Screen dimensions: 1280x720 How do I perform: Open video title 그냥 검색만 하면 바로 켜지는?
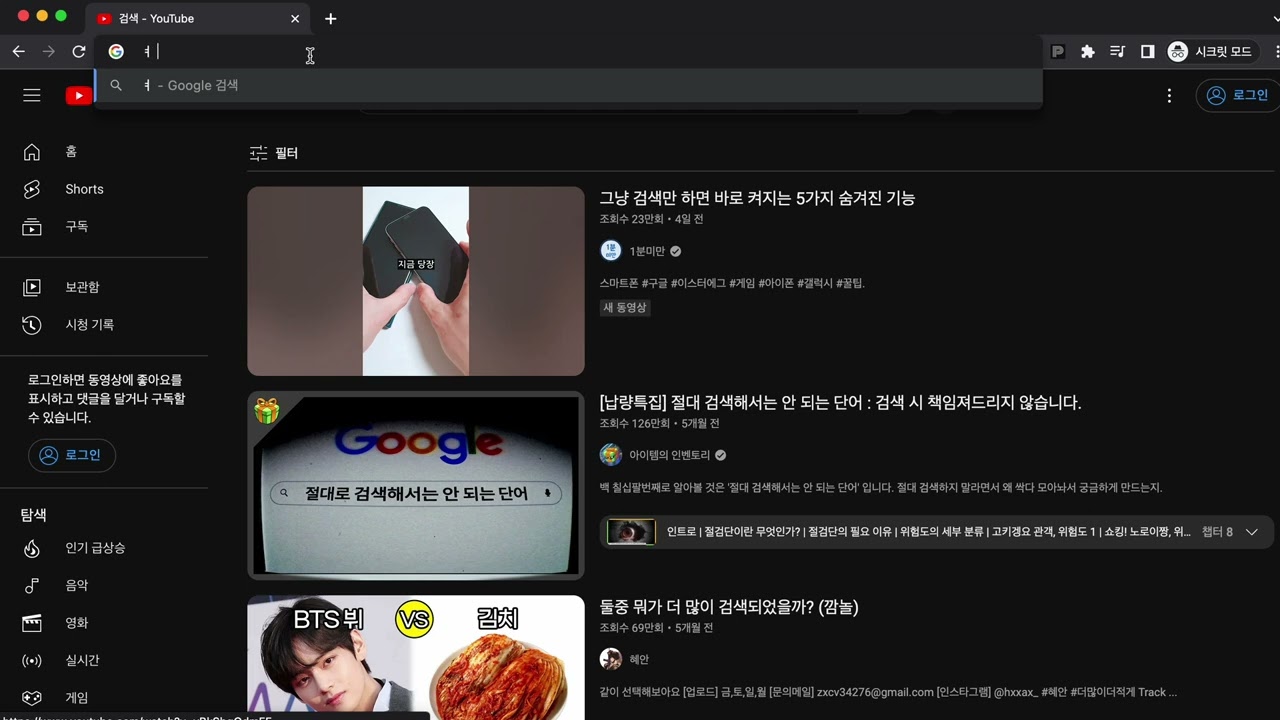tap(757, 198)
